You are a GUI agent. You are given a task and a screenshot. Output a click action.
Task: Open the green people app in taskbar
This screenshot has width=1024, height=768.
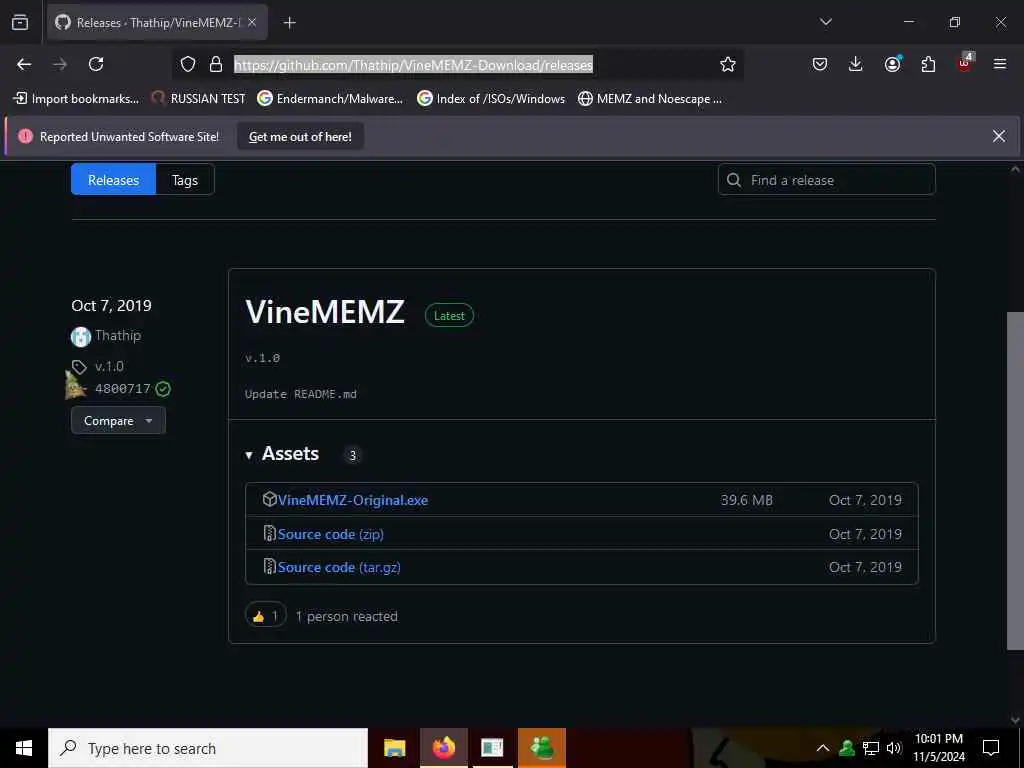click(541, 748)
